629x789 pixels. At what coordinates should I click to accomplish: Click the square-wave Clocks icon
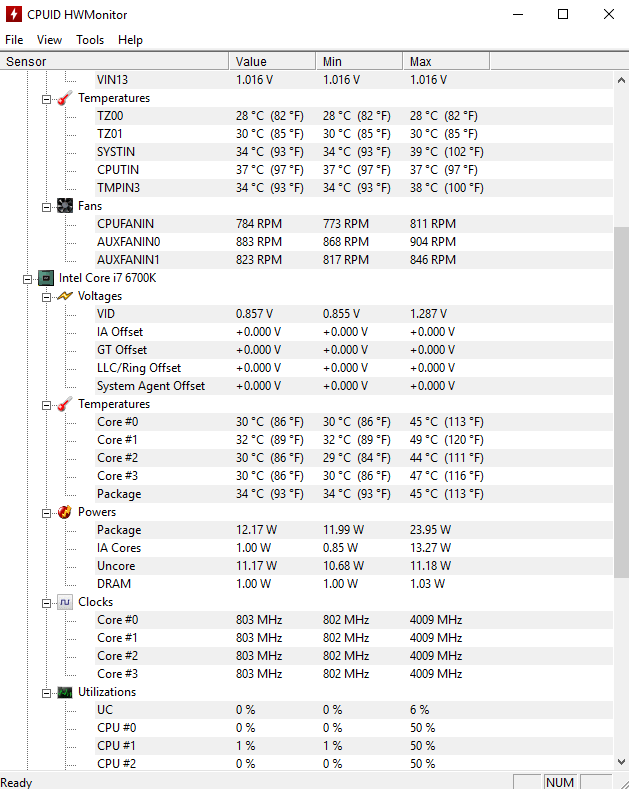64,602
